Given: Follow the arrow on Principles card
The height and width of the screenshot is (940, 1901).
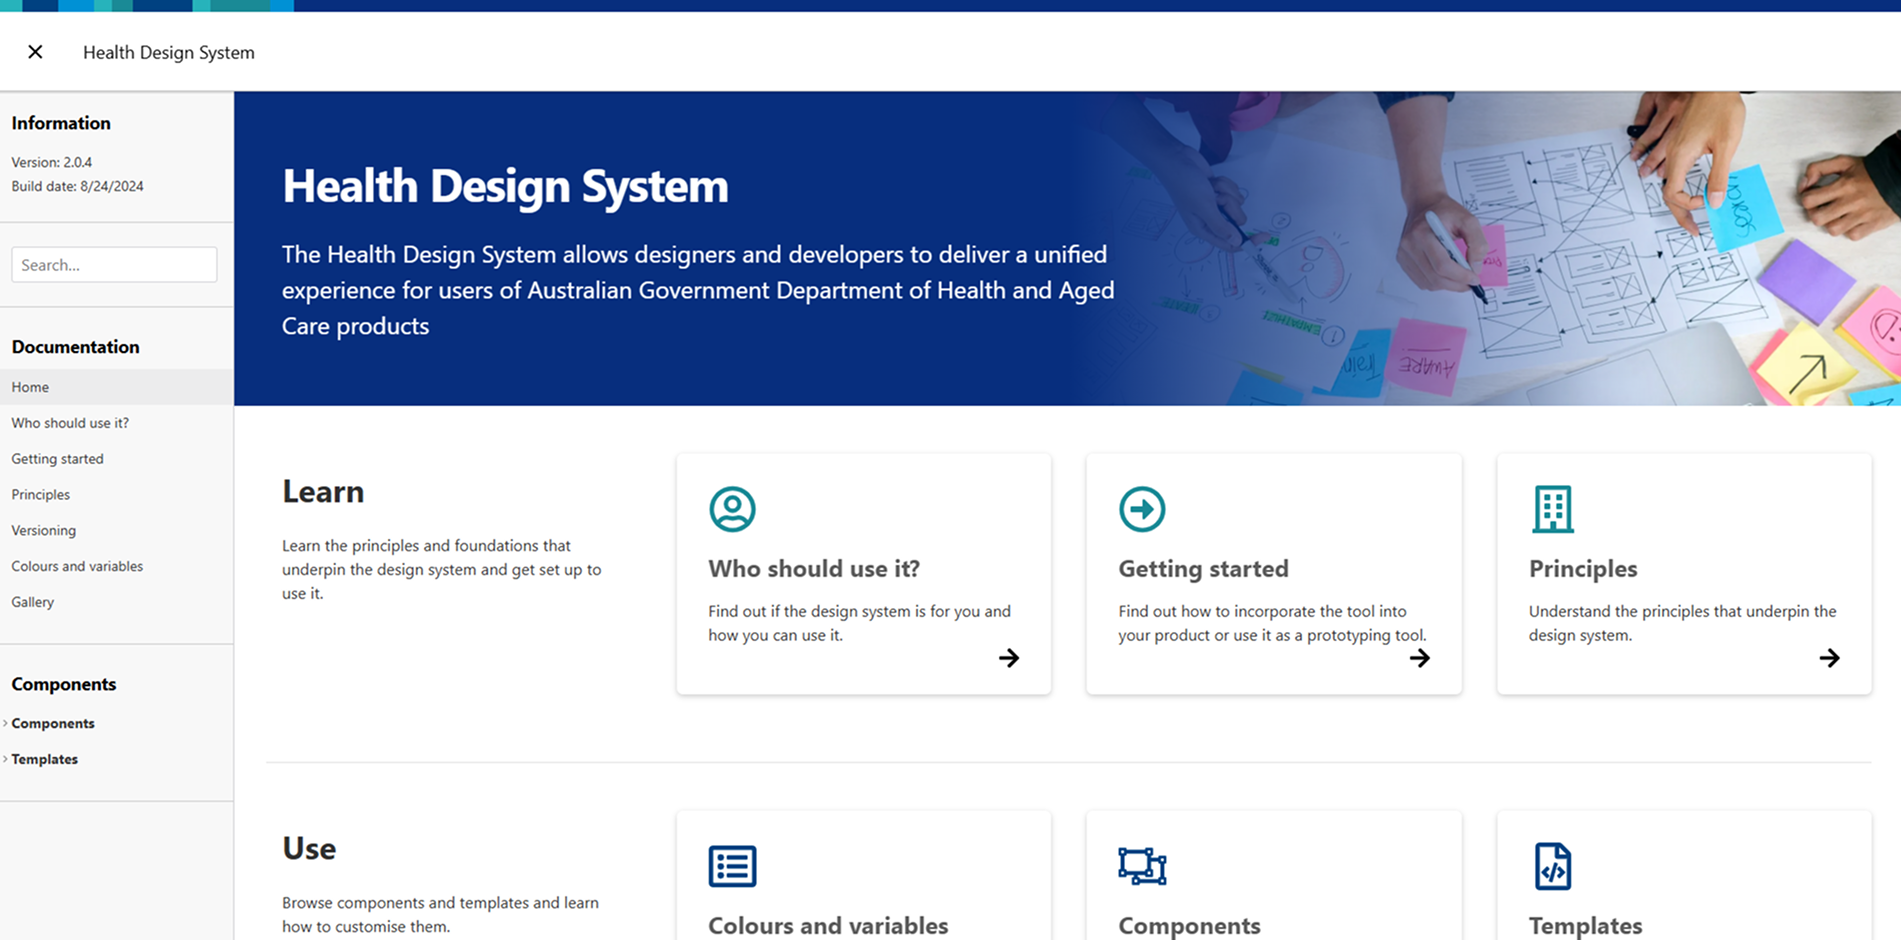Looking at the screenshot, I should click(1829, 658).
